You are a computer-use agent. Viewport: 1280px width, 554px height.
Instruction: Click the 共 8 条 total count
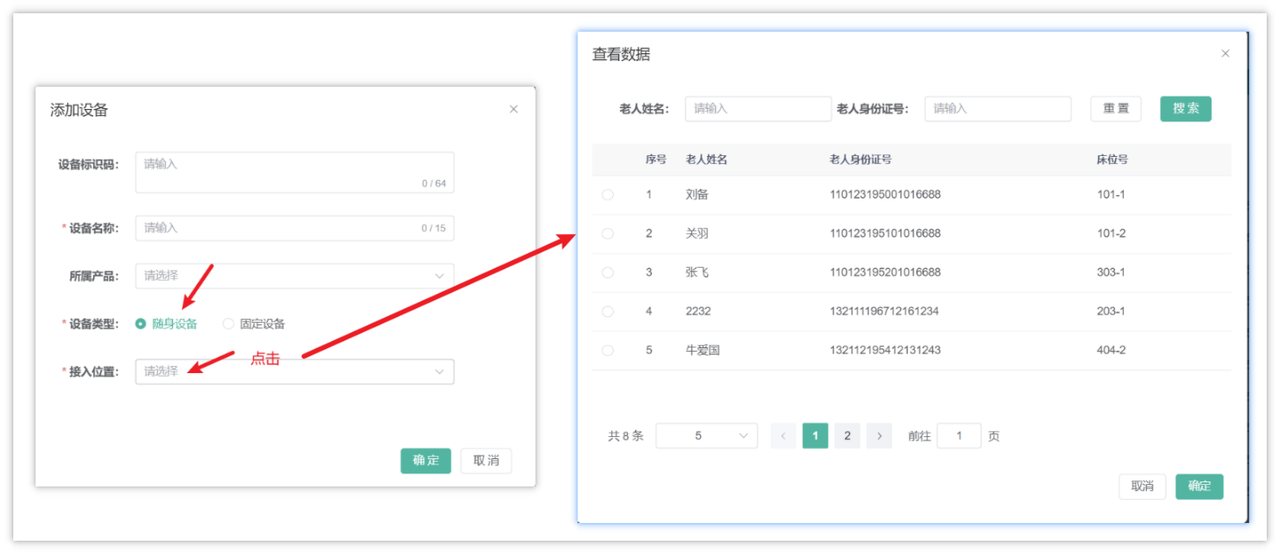click(x=626, y=436)
